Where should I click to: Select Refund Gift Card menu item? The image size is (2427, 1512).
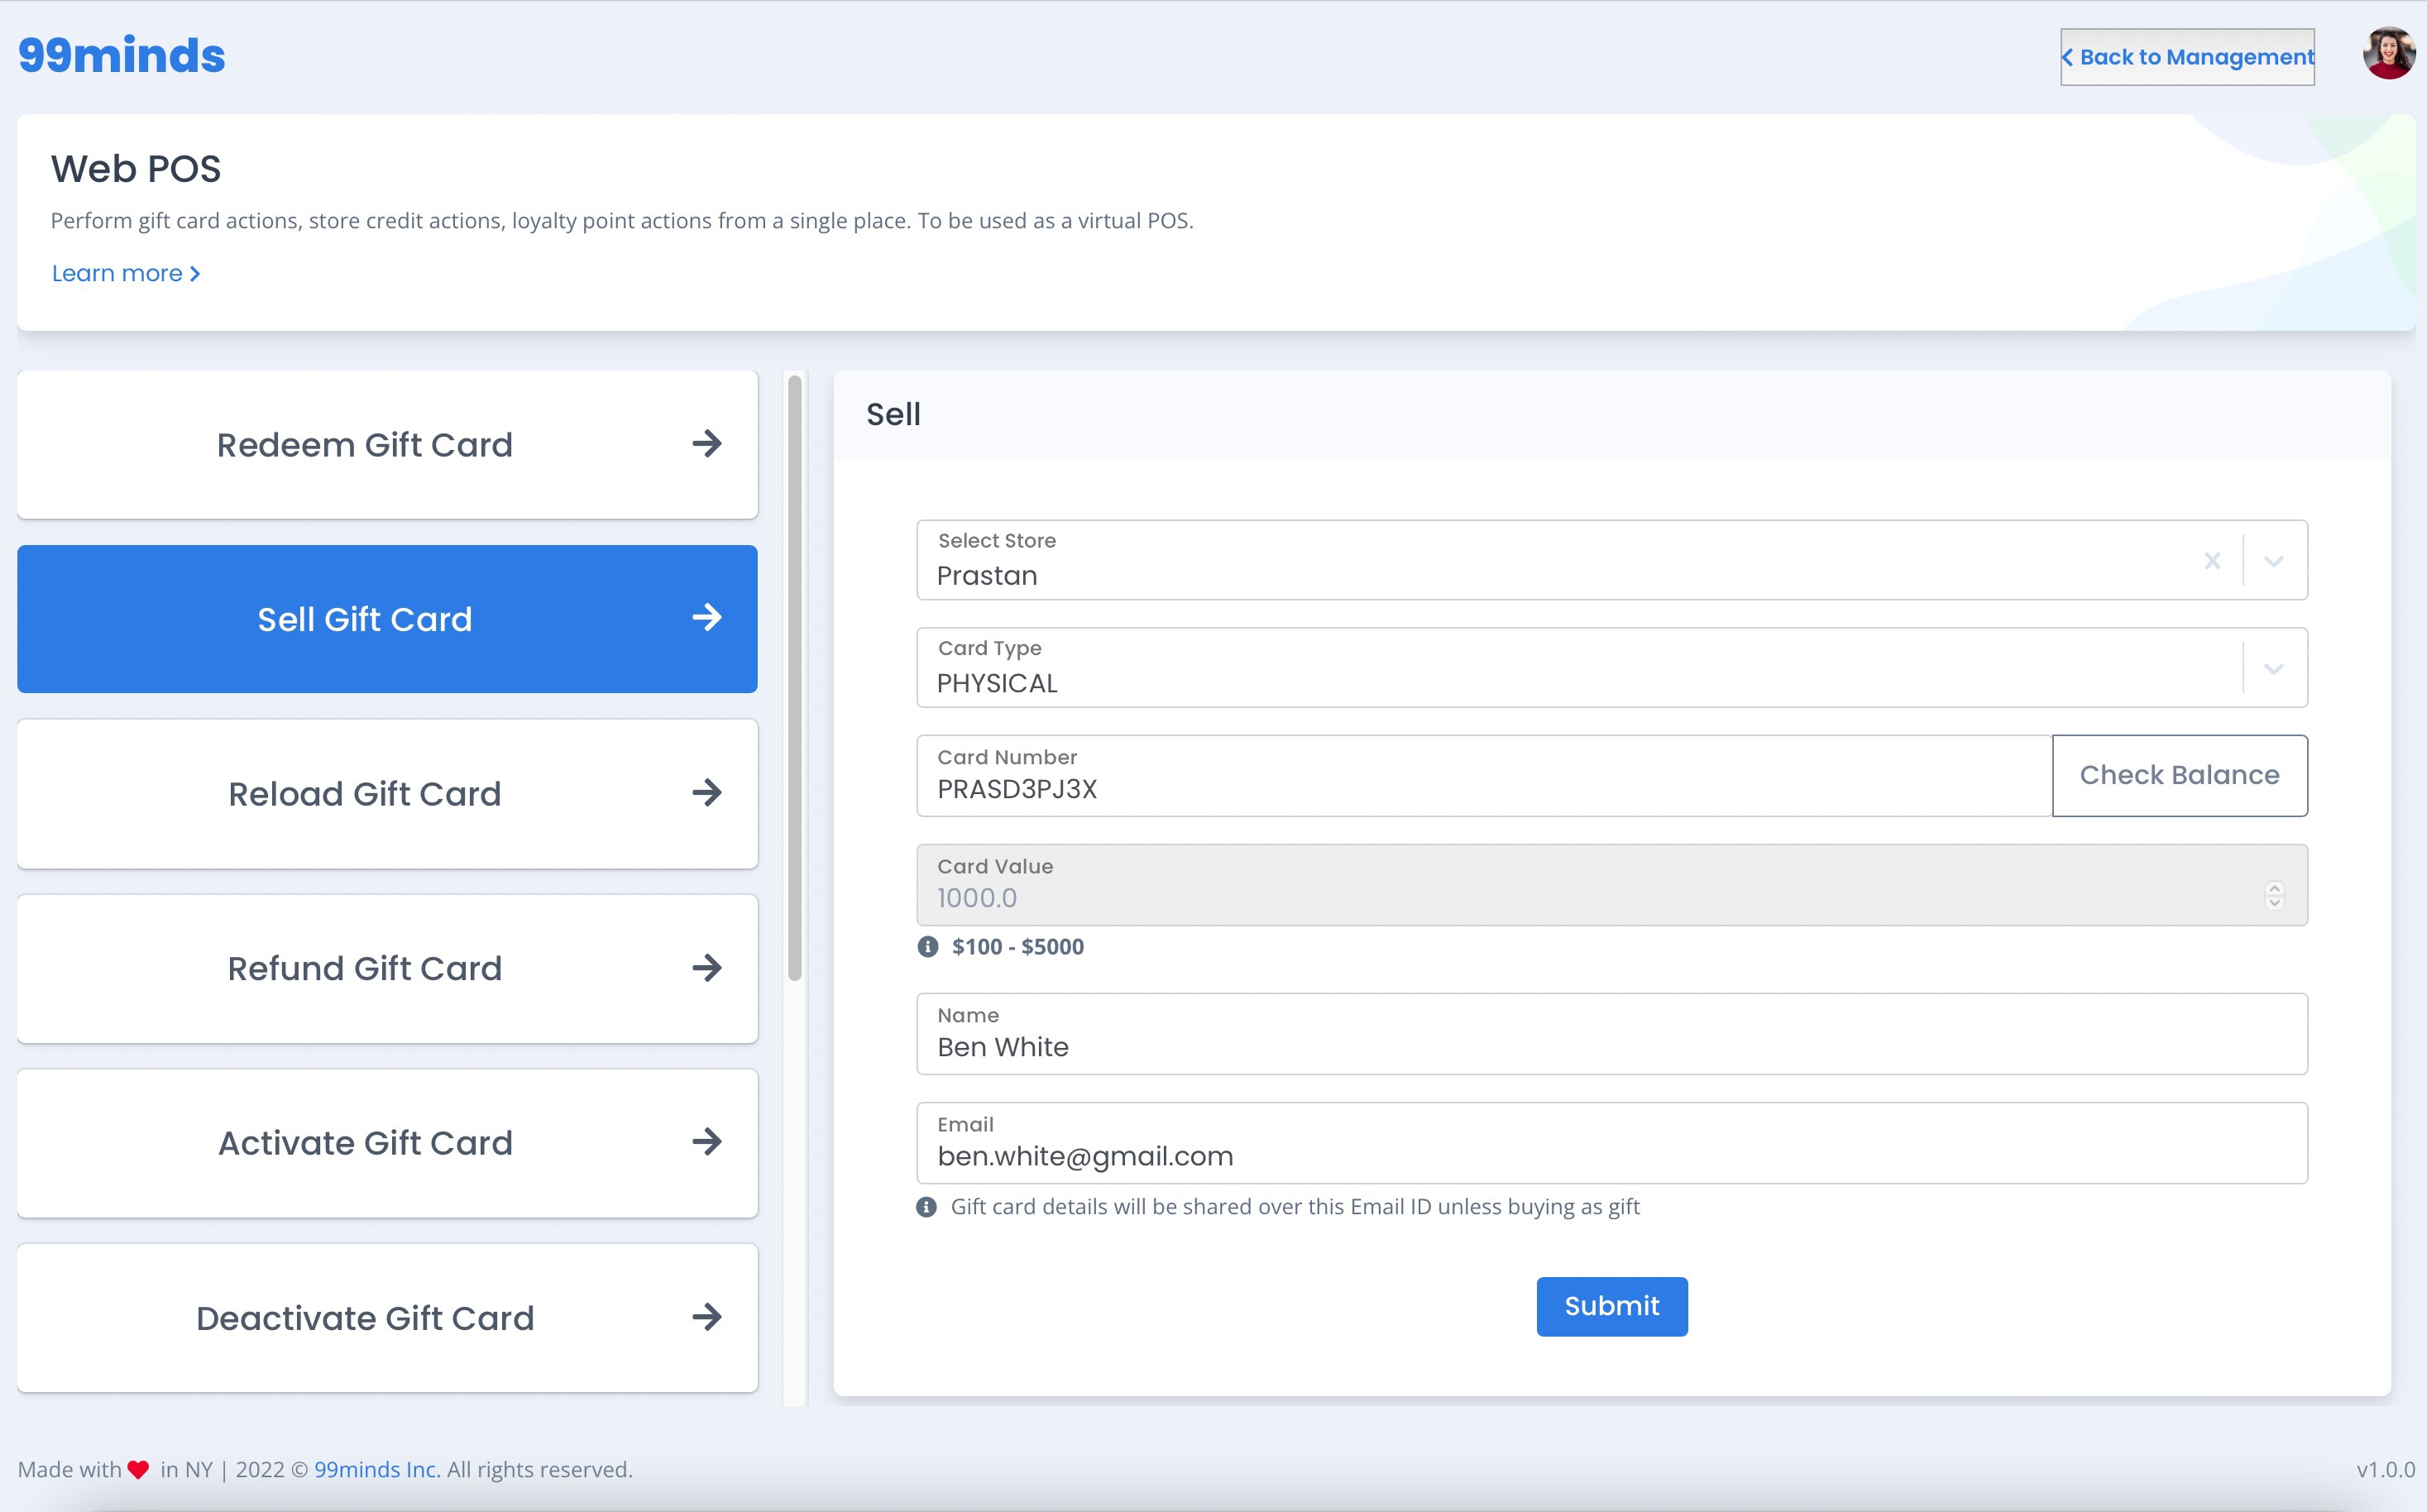click(x=387, y=969)
